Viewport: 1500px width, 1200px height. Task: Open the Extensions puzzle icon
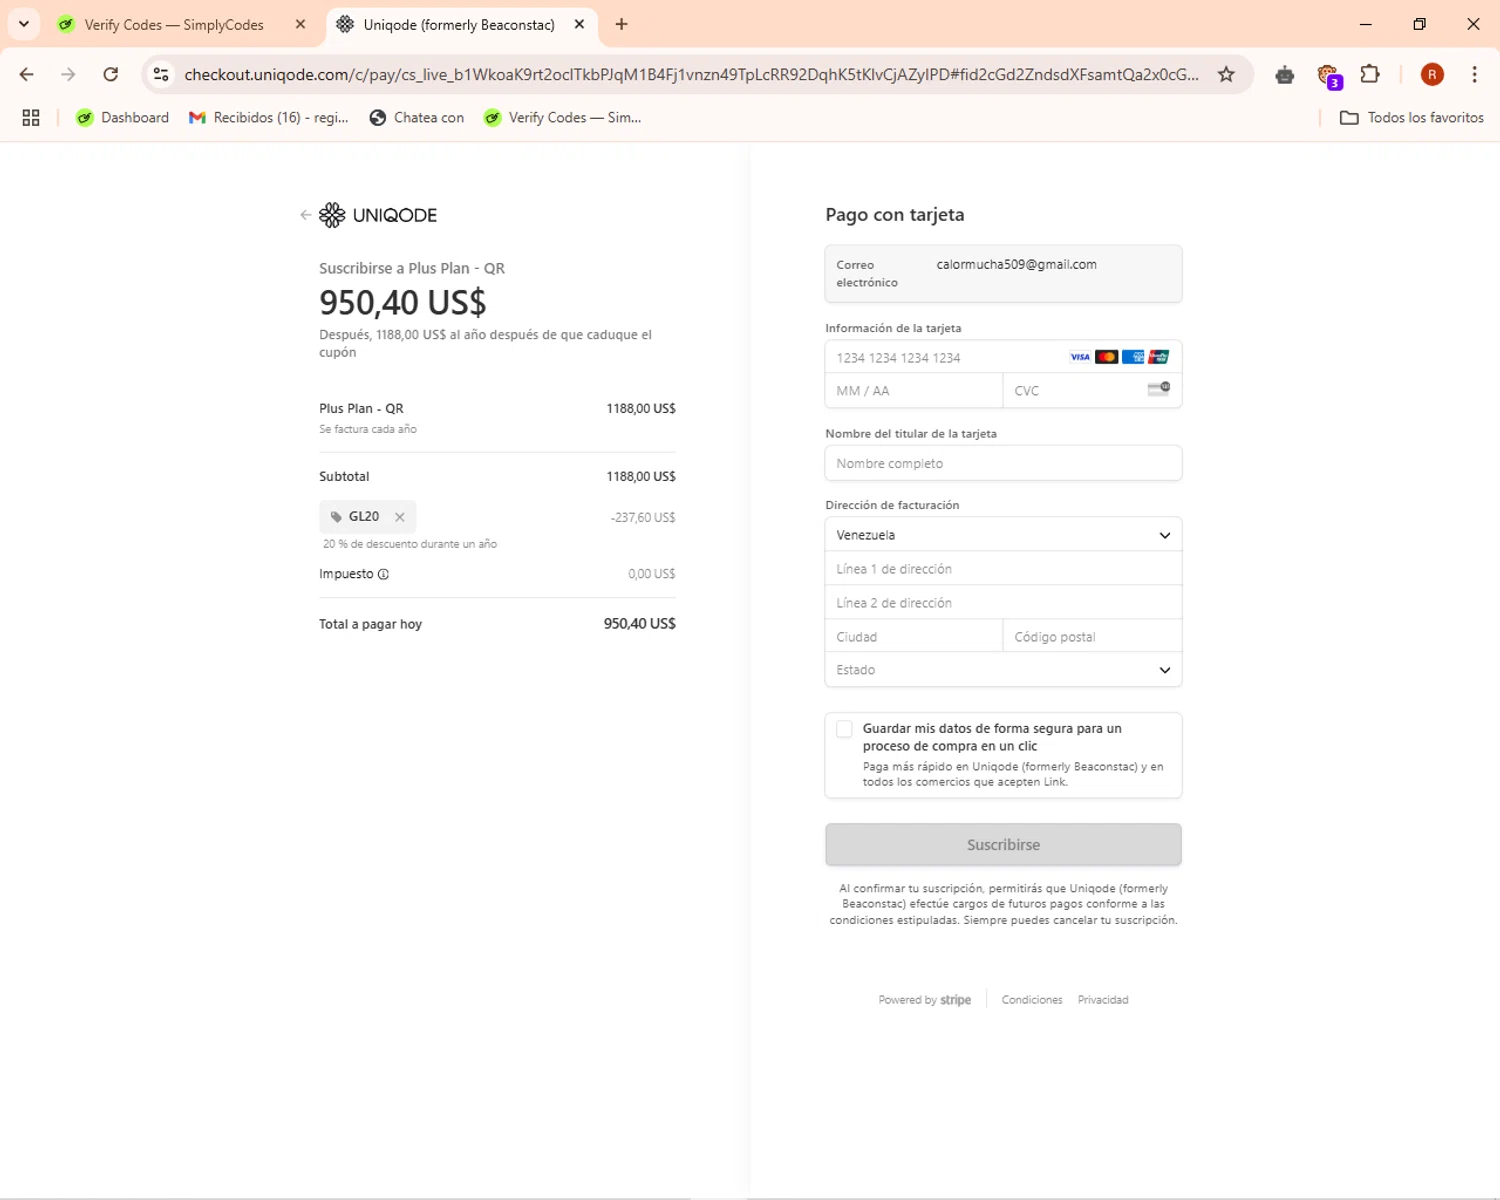(x=1370, y=74)
